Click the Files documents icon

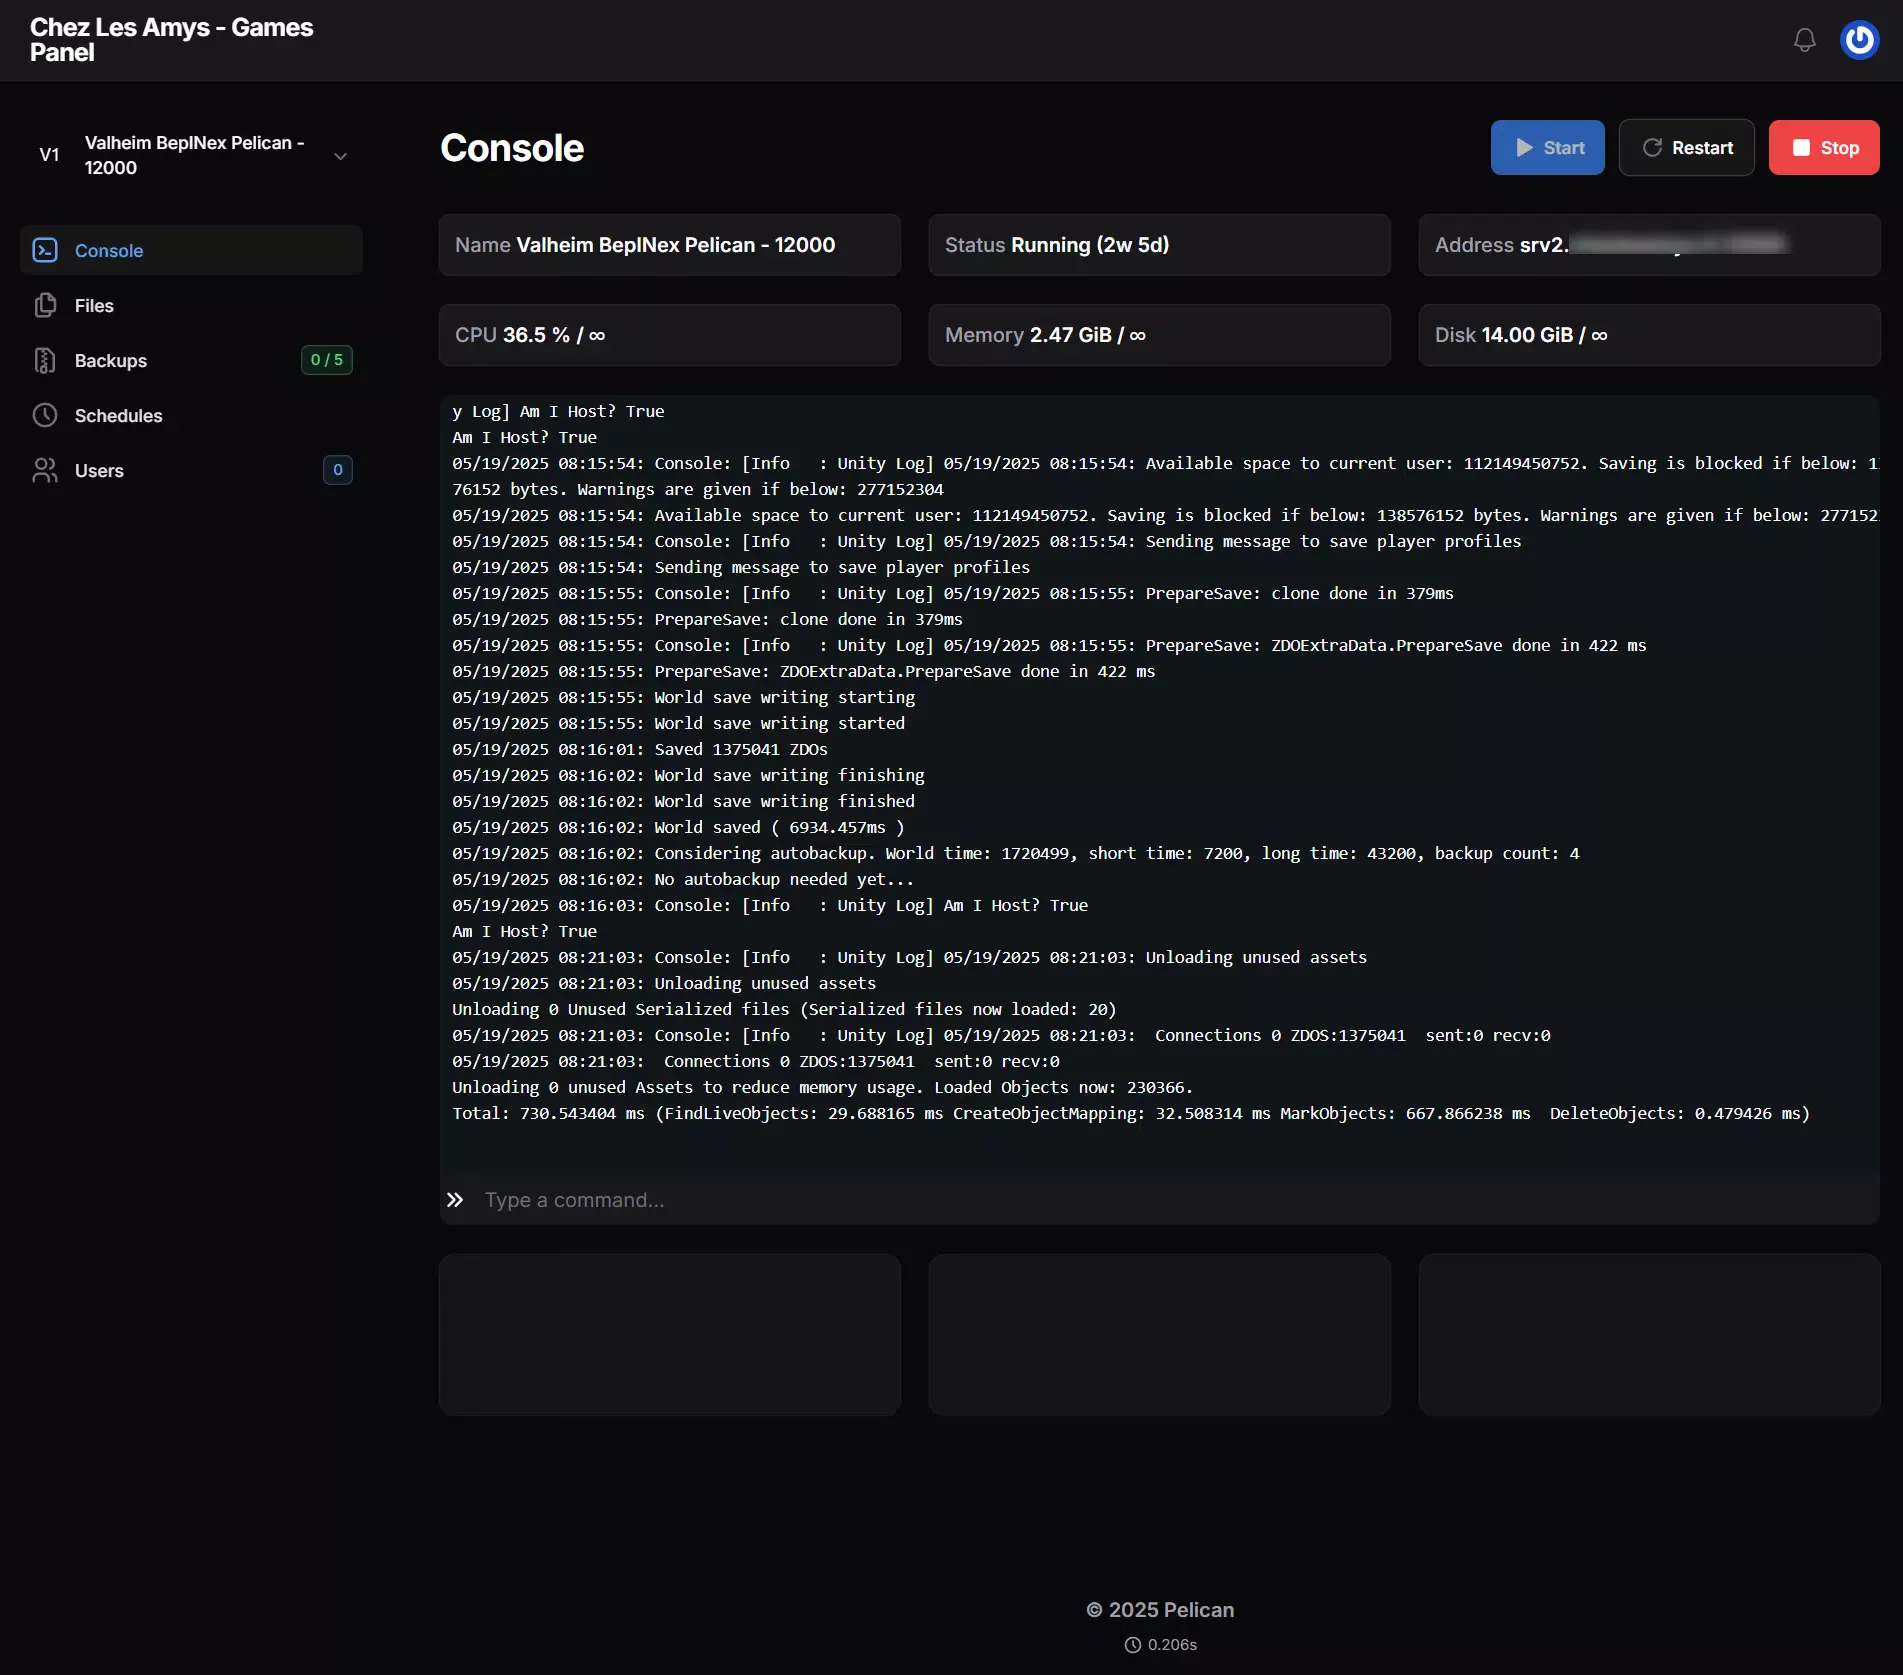45,305
